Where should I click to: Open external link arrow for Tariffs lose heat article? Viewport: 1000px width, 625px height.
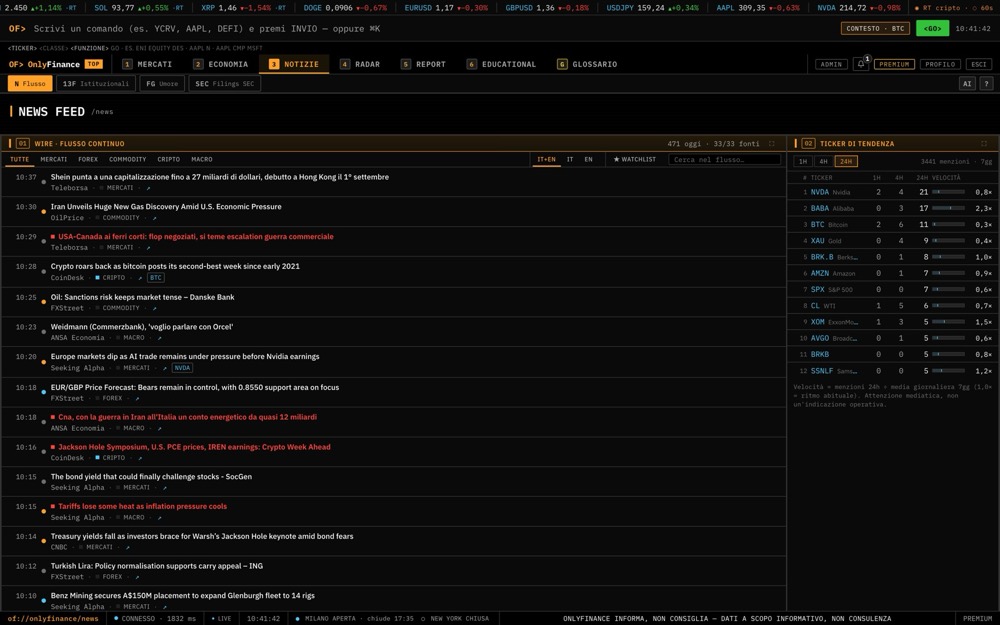click(159, 518)
